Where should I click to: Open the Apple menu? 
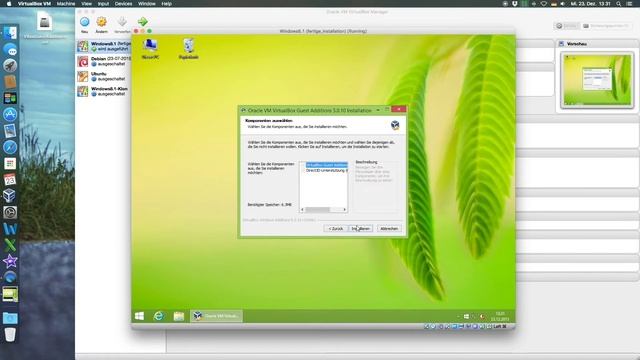tap(9, 4)
